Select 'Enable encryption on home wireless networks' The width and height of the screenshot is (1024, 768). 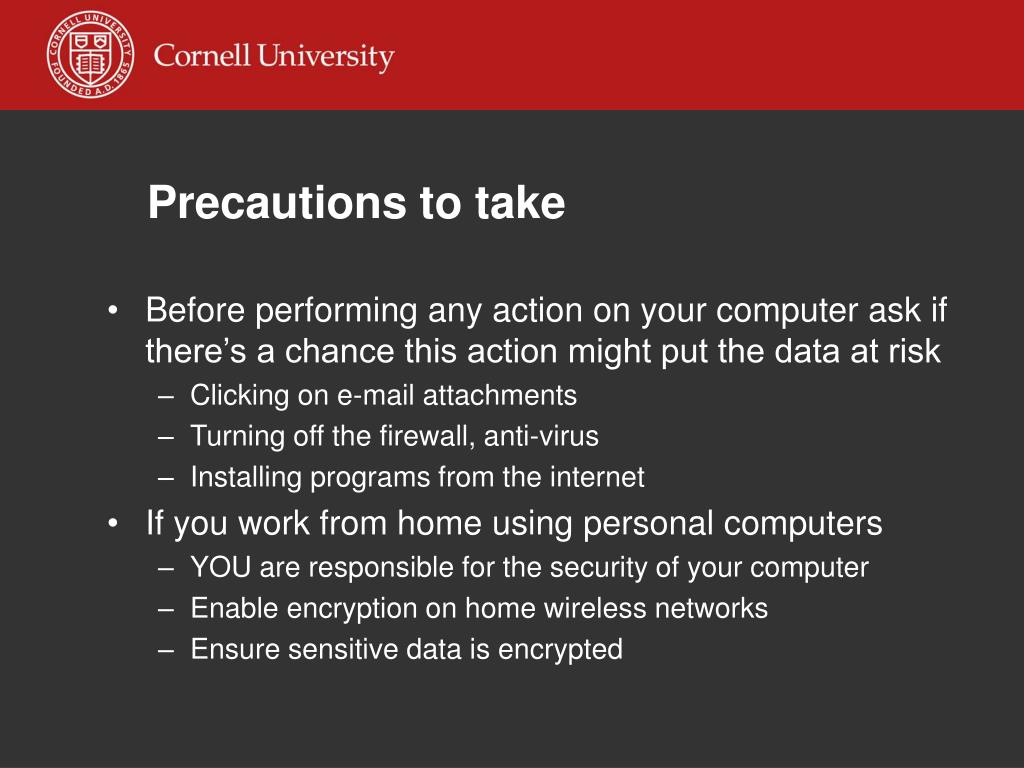[479, 609]
